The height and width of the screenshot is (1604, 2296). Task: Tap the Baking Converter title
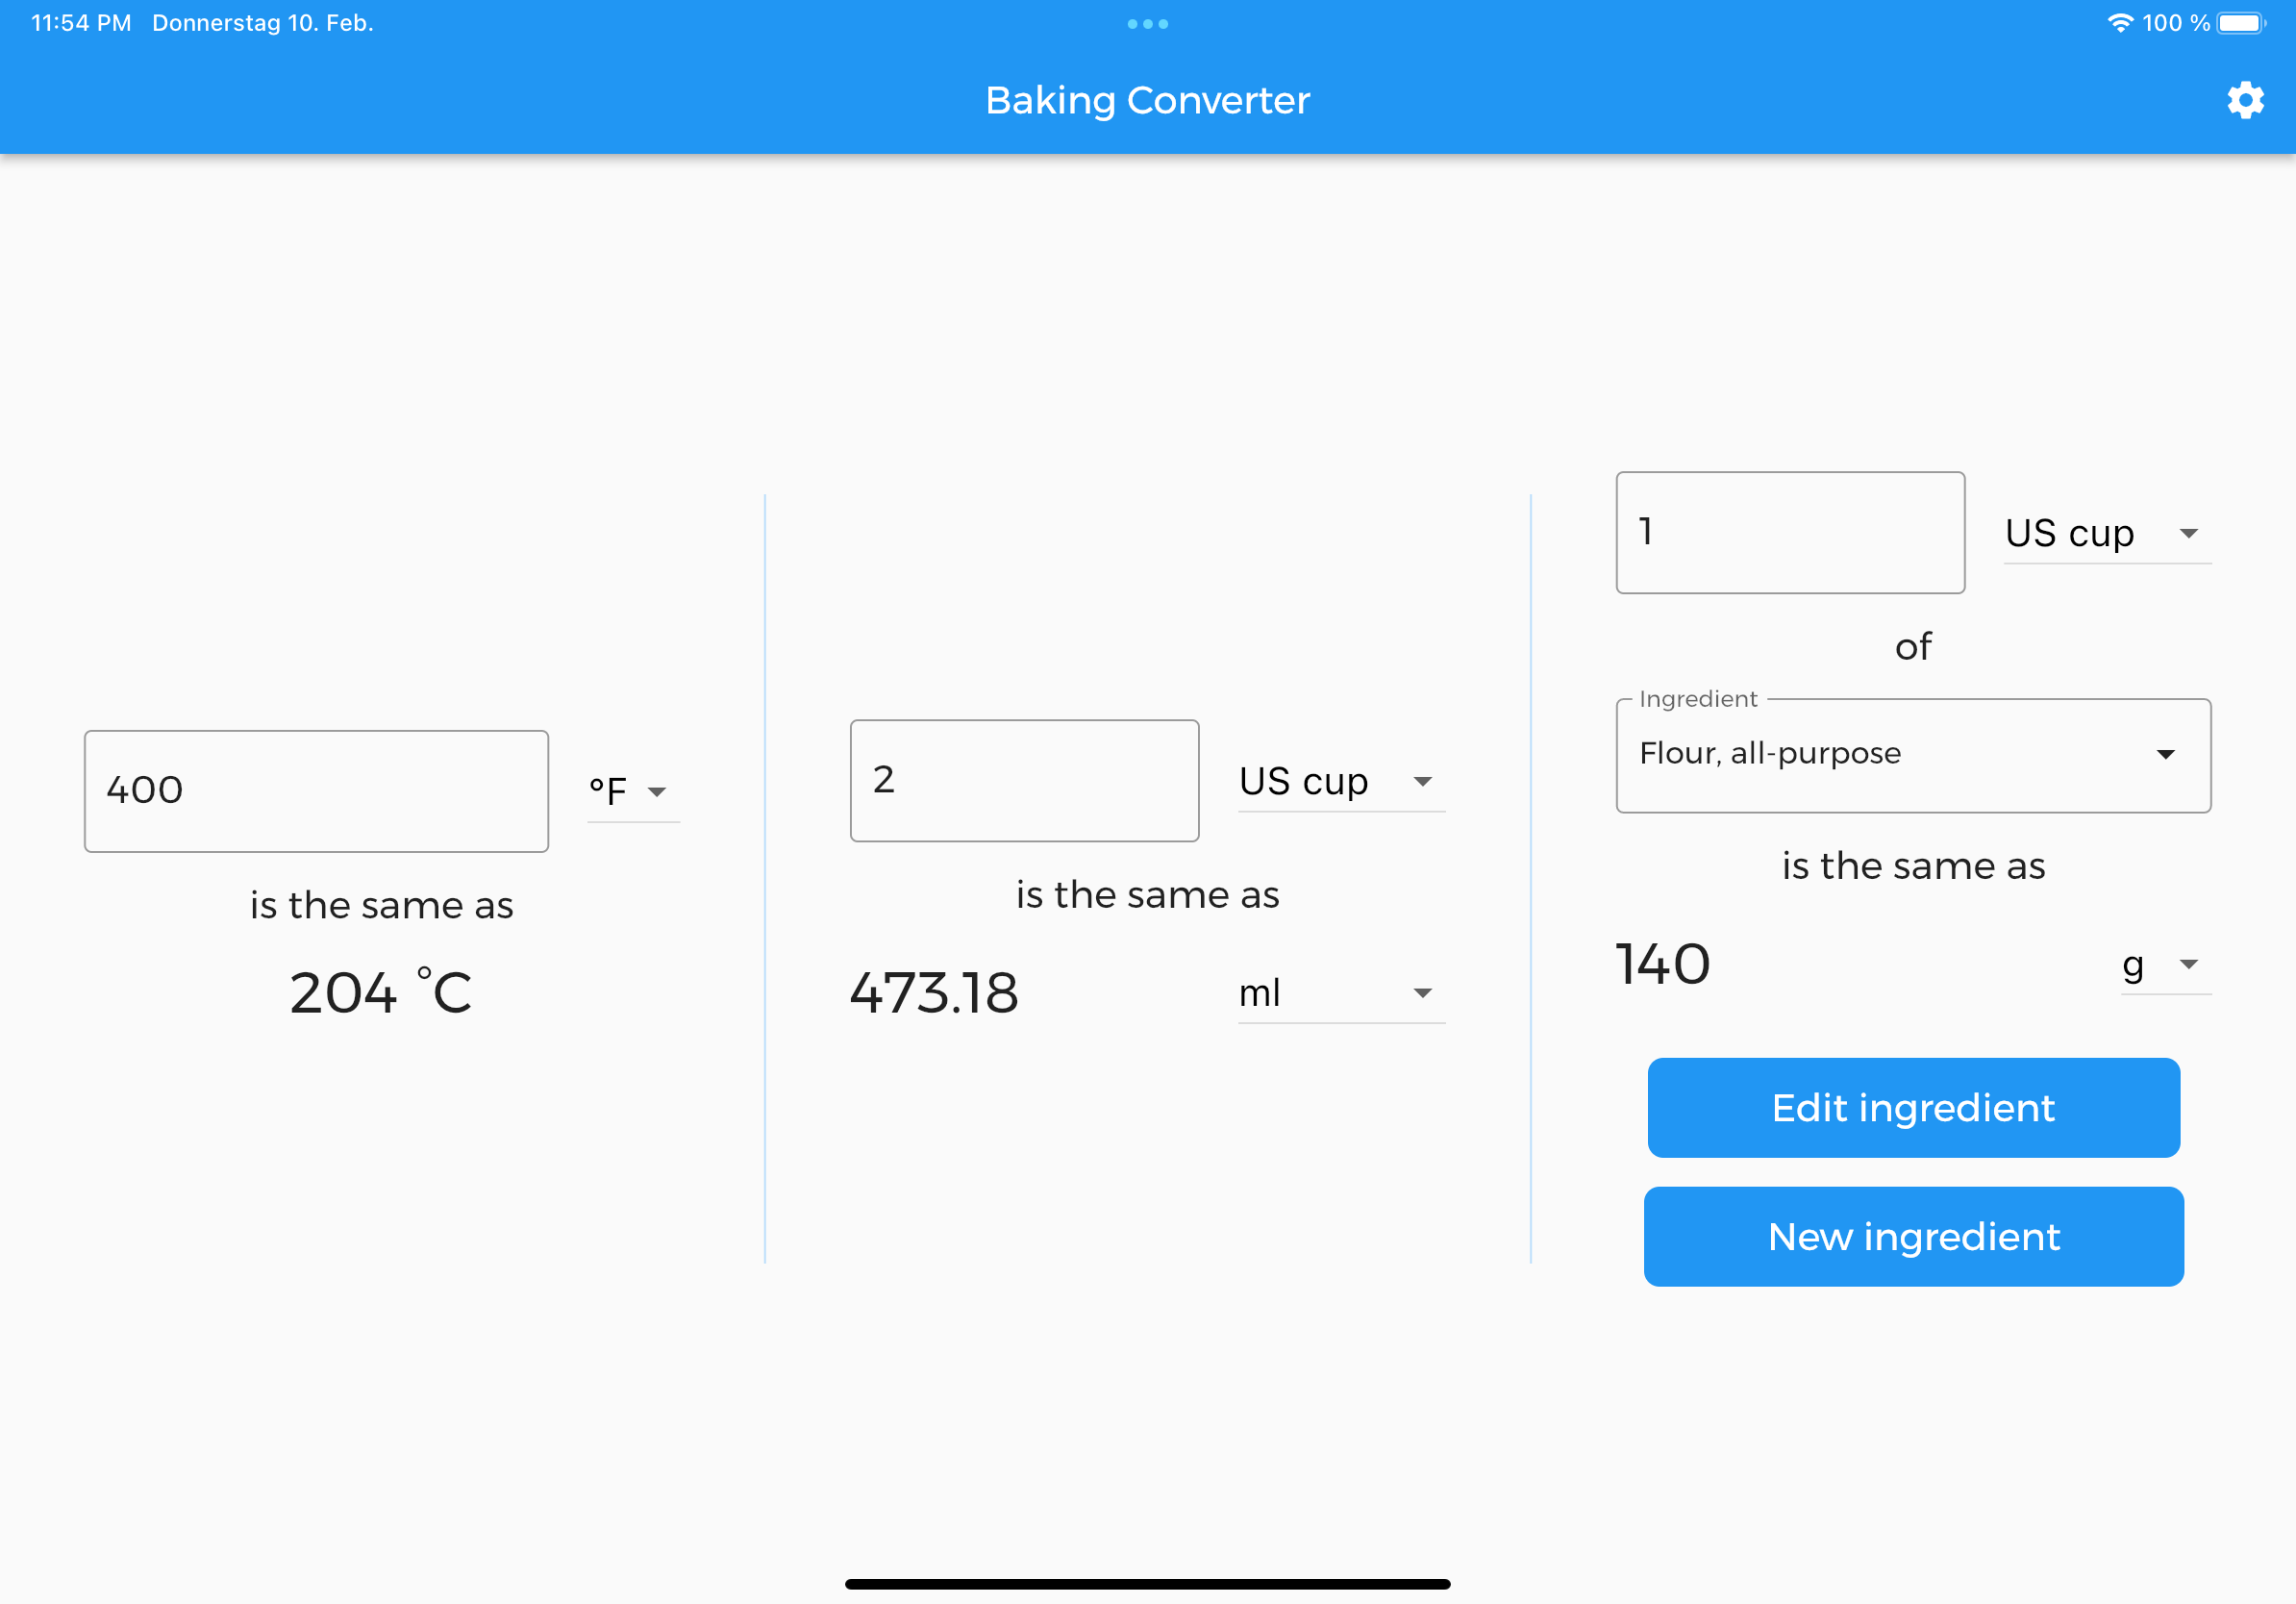(x=1147, y=100)
